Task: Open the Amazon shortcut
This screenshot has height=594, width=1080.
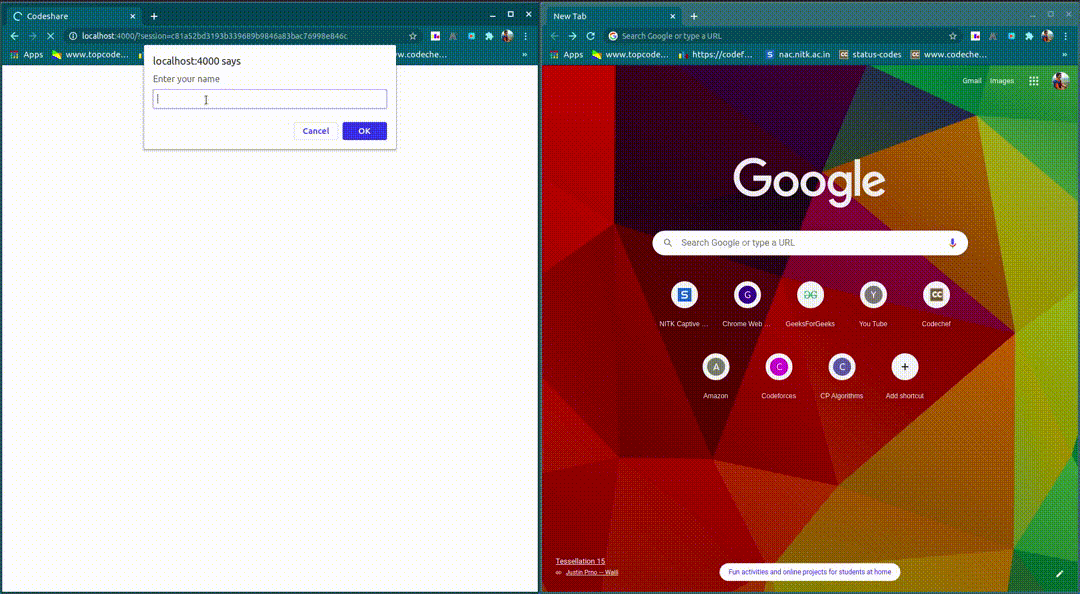Action: pyautogui.click(x=716, y=376)
